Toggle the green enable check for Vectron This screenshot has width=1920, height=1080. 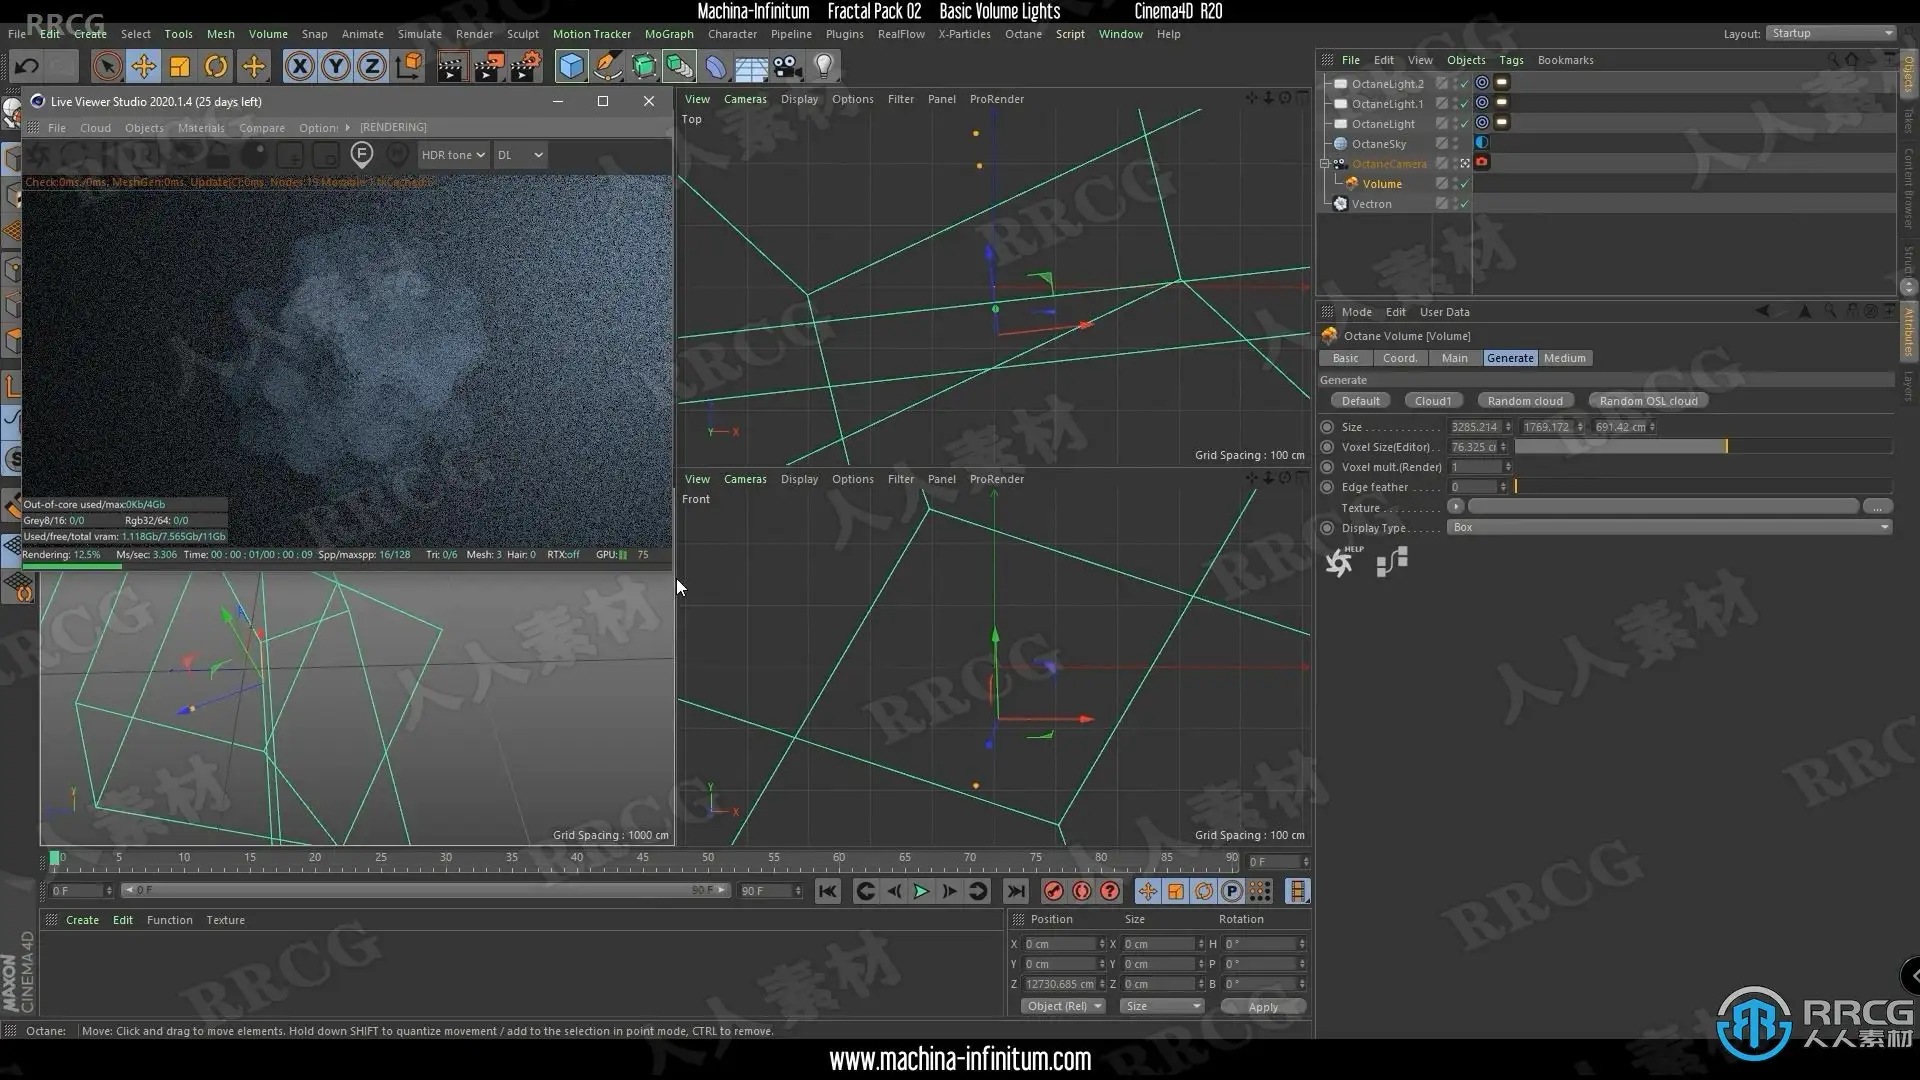pyautogui.click(x=1465, y=204)
